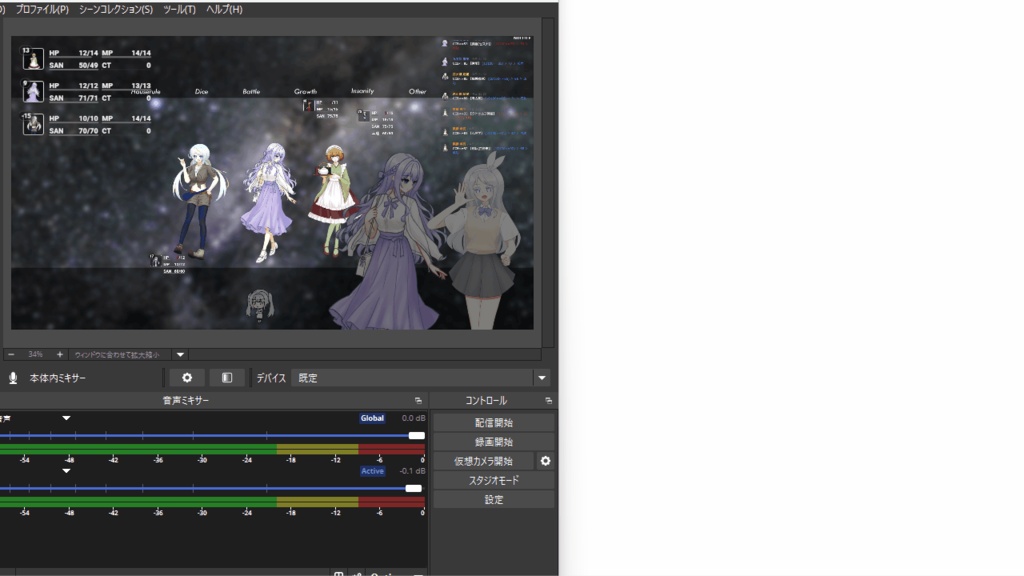Open source filters icon beside gear
This screenshot has width=1024, height=576.
227,377
